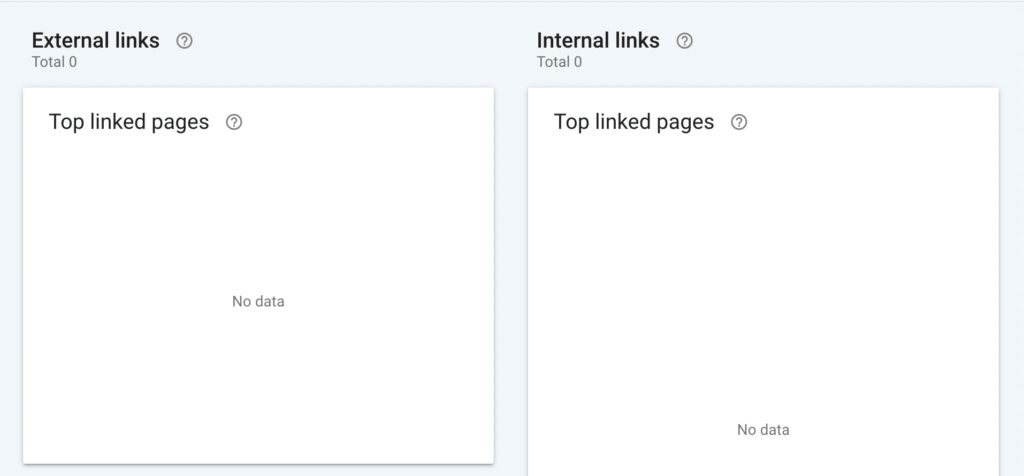The image size is (1024, 476).
Task: Click Top linked pages title in External card
Action: [x=129, y=122]
